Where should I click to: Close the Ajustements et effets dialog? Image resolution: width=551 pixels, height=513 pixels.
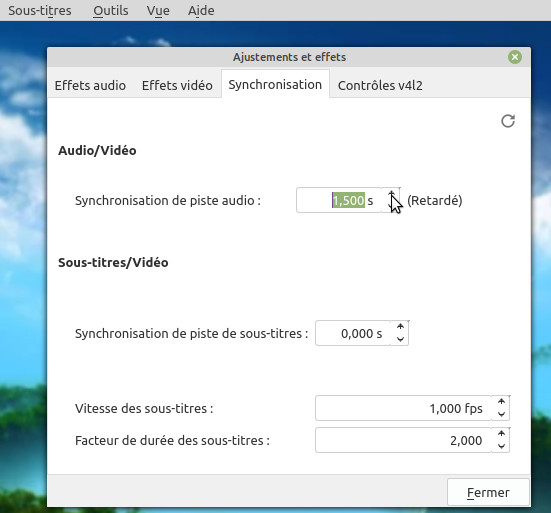tap(514, 57)
